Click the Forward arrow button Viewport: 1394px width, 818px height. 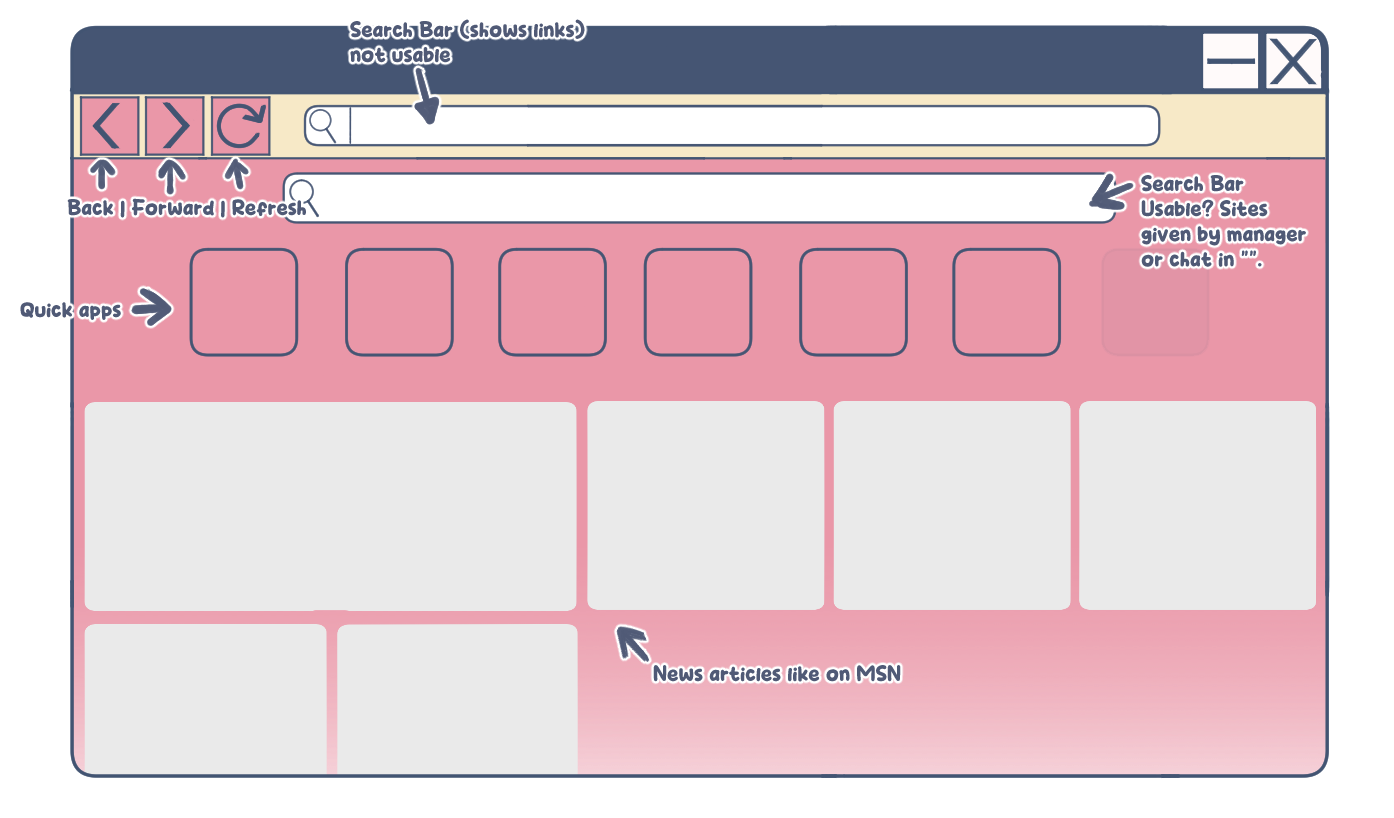[175, 126]
